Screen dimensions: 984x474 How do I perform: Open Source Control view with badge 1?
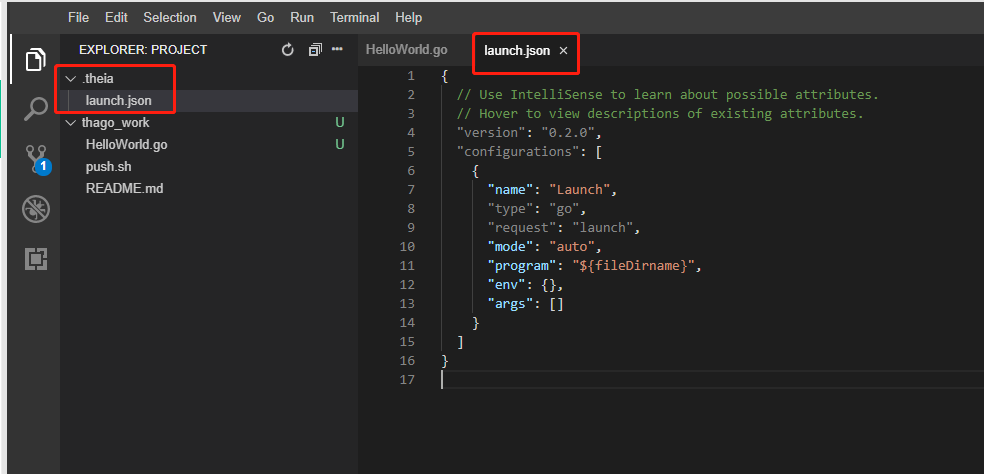(37, 159)
